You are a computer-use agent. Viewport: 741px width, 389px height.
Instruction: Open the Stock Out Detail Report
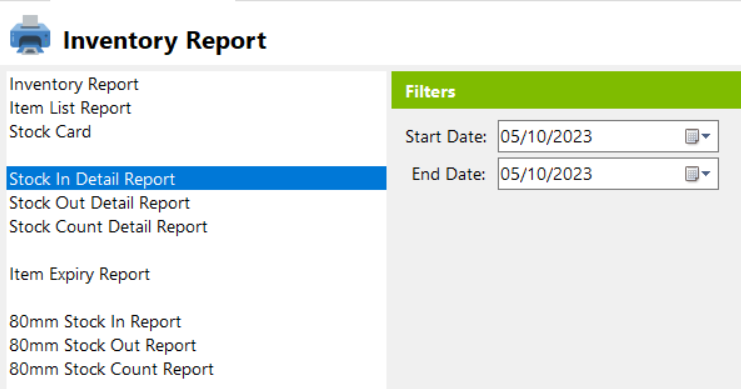click(x=99, y=203)
